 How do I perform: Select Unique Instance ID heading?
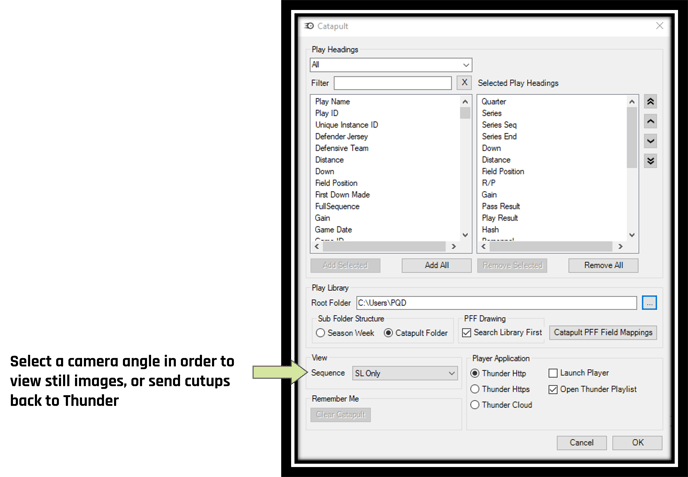click(x=346, y=125)
